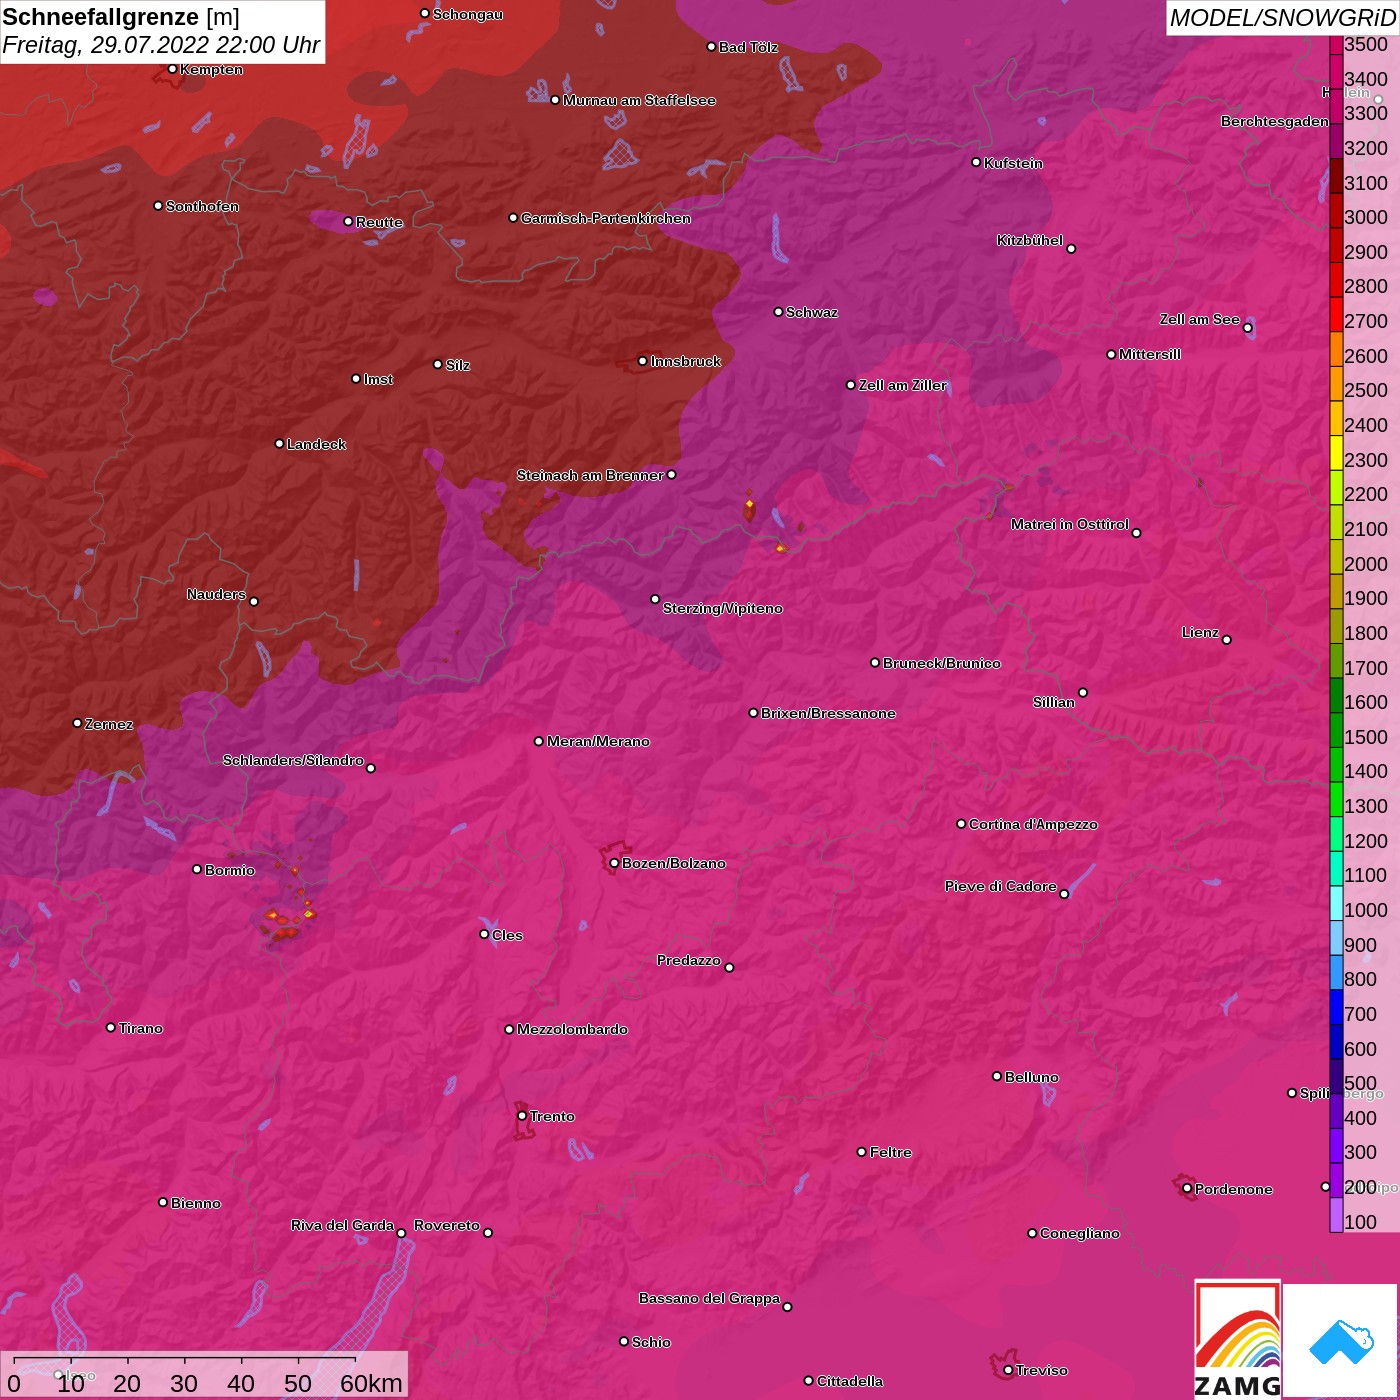Click the Kempten city label
The width and height of the screenshot is (1400, 1400).
[211, 69]
